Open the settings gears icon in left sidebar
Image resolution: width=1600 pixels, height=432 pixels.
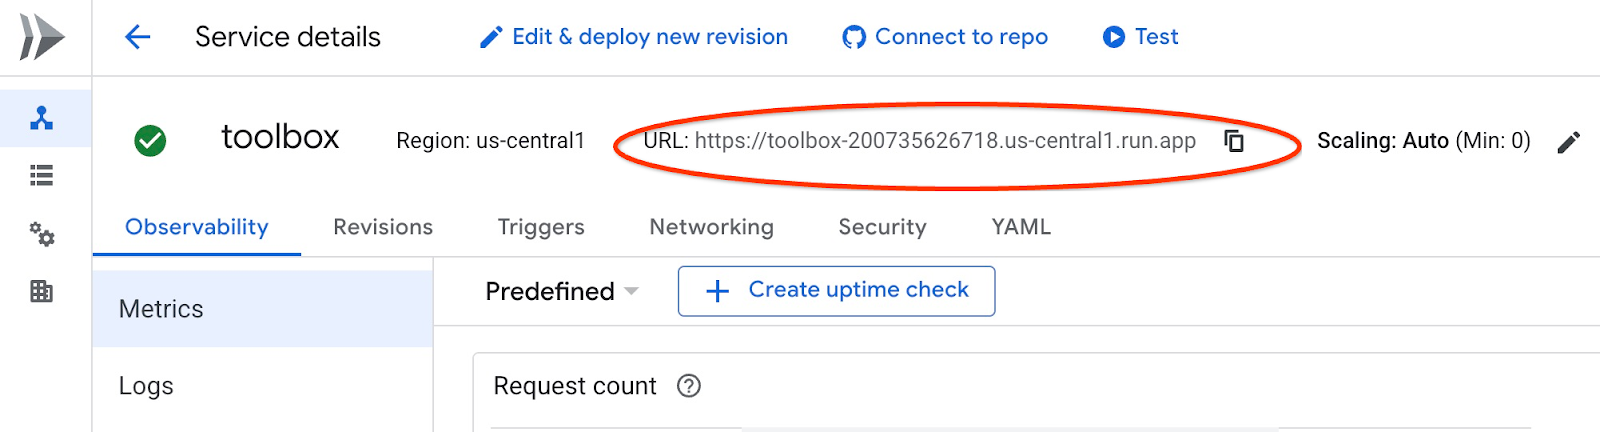(x=42, y=235)
